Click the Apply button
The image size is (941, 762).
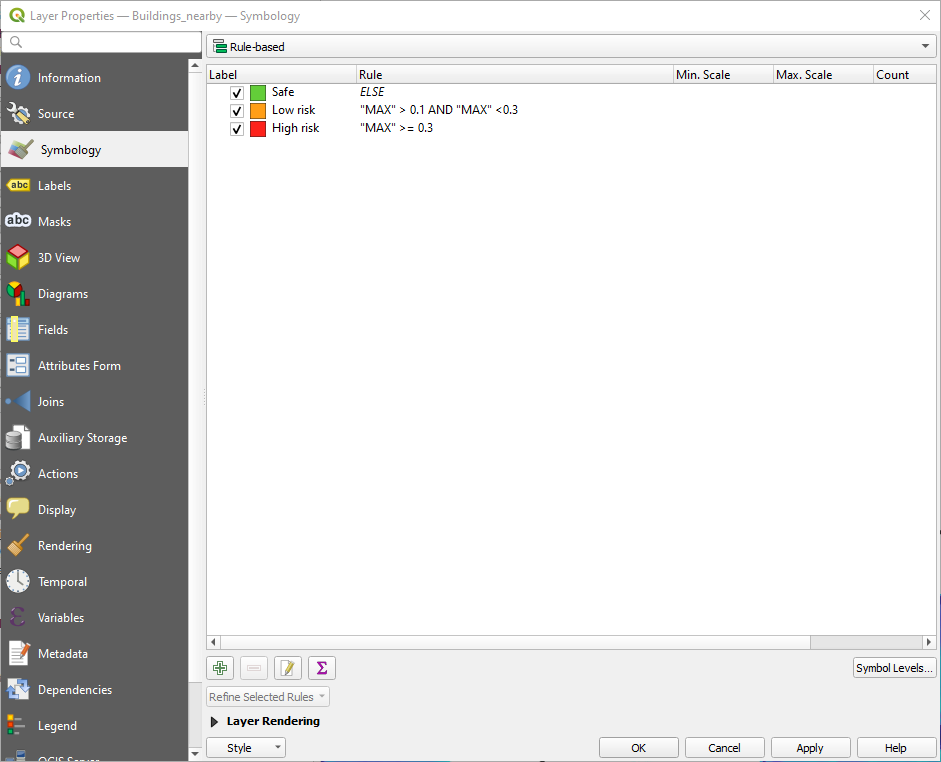[x=809, y=748]
